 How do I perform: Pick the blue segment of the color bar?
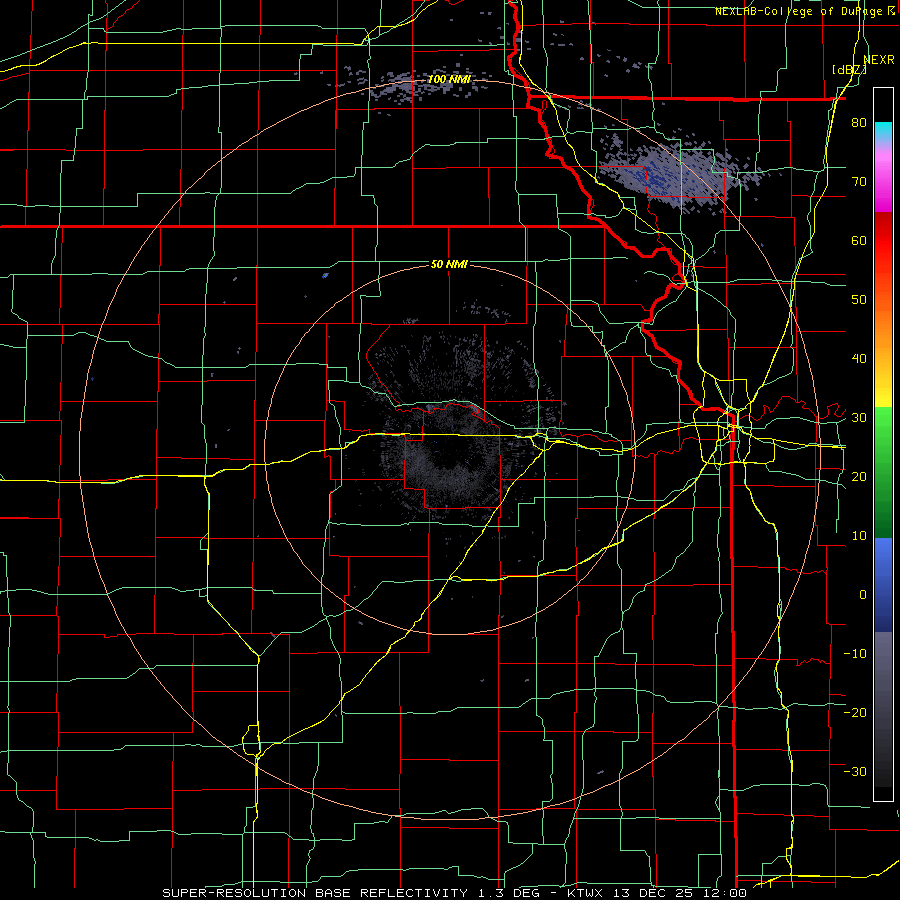coord(883,584)
